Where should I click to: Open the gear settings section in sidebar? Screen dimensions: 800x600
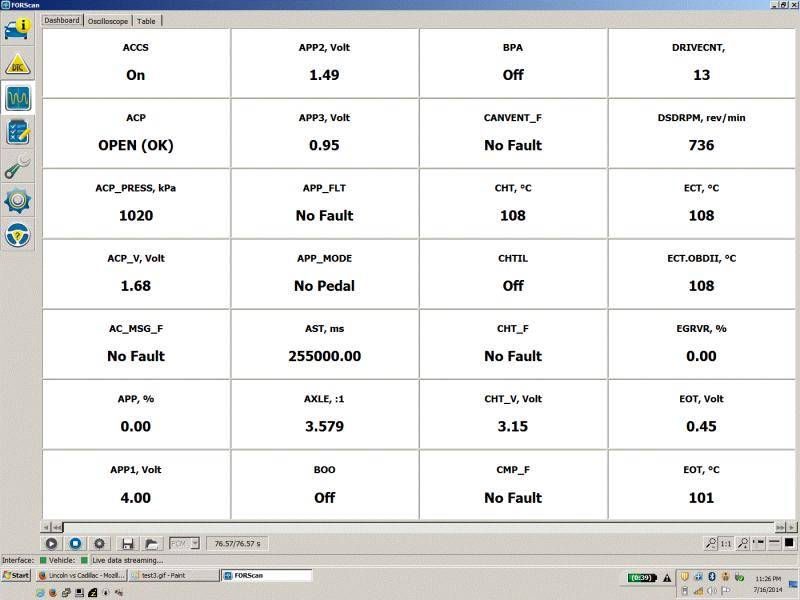[x=18, y=201]
